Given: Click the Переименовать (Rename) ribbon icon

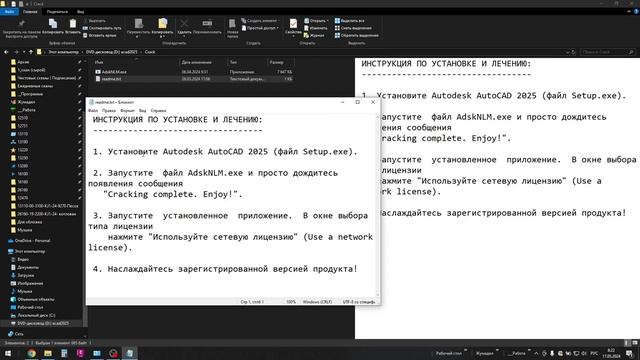Looking at the screenshot, I should click(207, 24).
